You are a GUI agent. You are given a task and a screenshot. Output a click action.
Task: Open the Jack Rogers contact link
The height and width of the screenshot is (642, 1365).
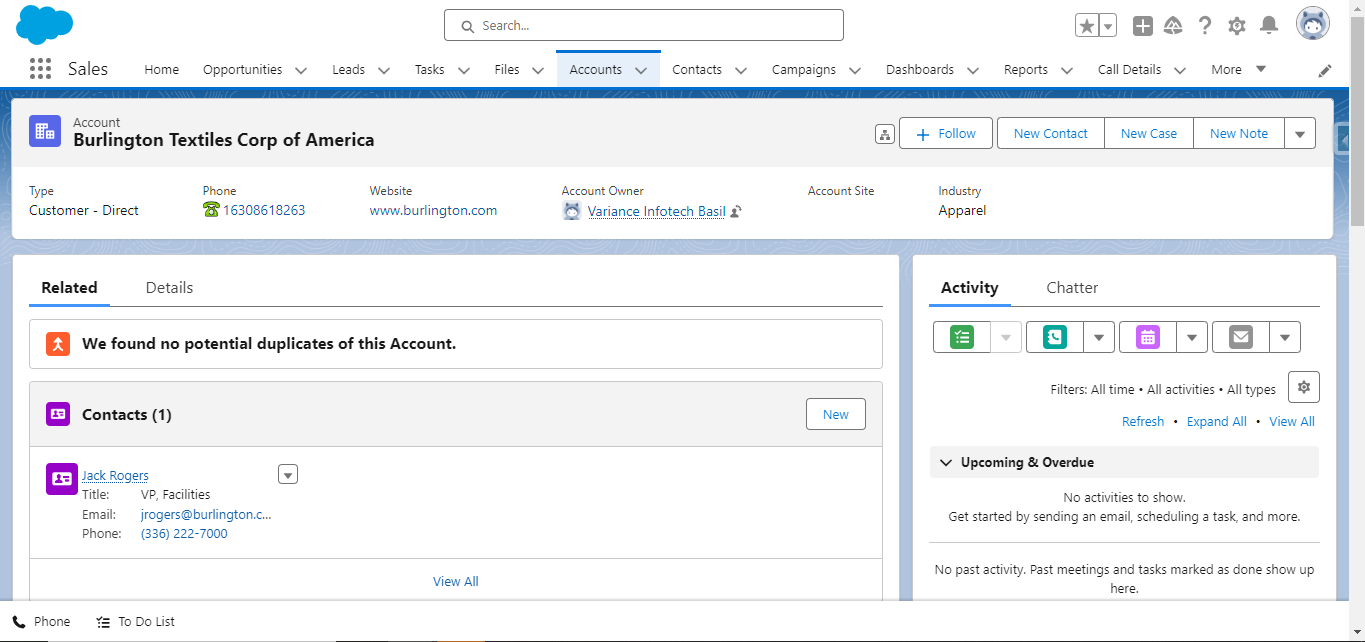(x=115, y=475)
